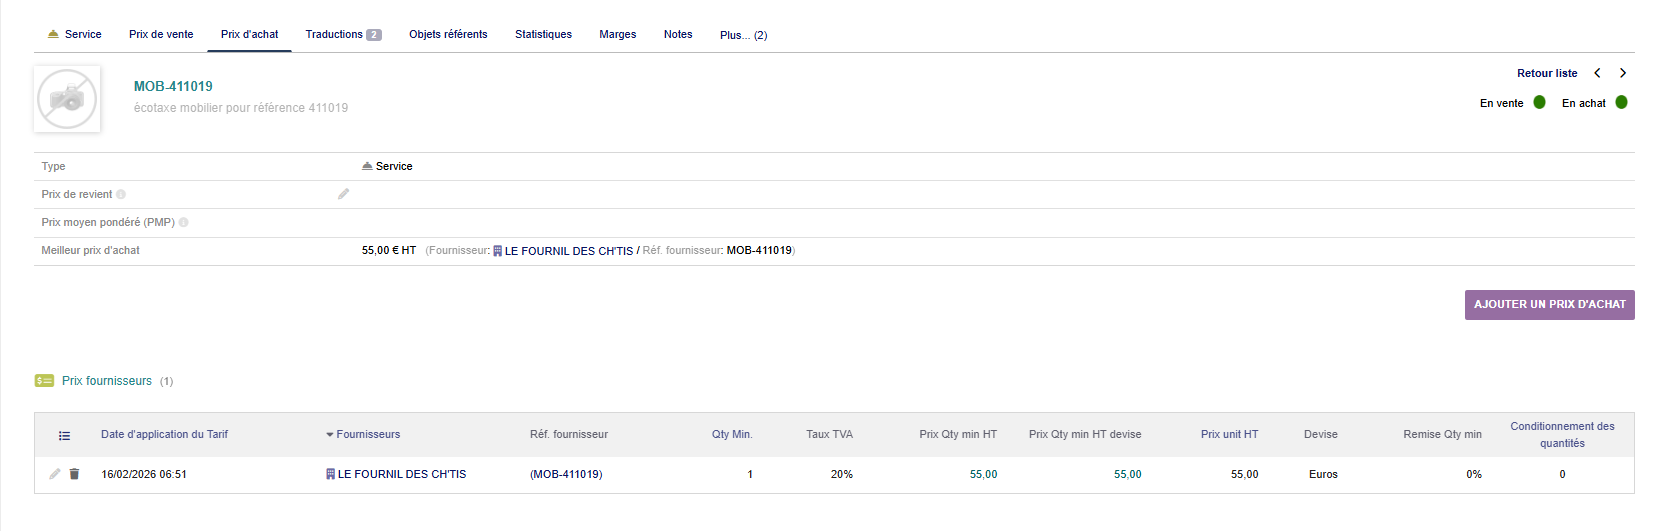
Task: Click the PMP info tooltip icon
Action: tap(183, 223)
